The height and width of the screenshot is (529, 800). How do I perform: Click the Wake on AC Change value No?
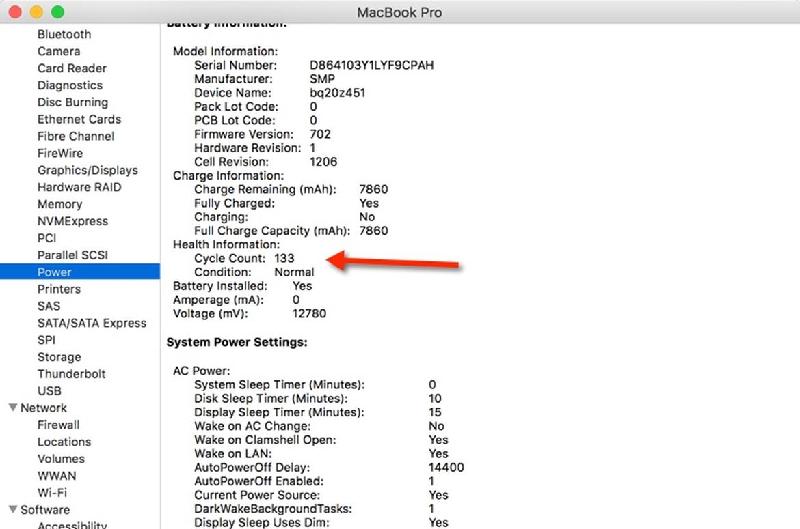(436, 426)
